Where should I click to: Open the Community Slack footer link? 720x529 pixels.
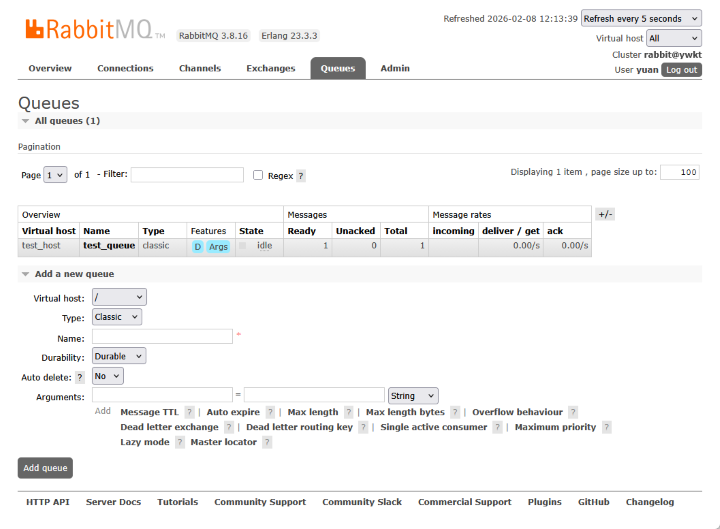pyautogui.click(x=362, y=502)
